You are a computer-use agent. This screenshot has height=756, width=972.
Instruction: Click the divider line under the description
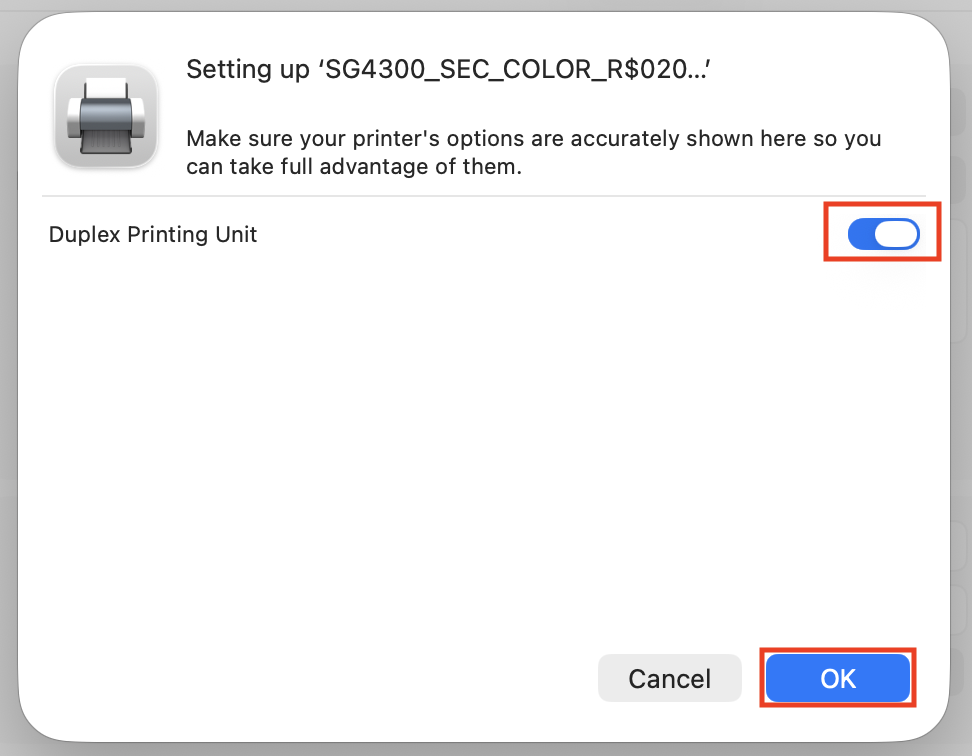tap(484, 196)
